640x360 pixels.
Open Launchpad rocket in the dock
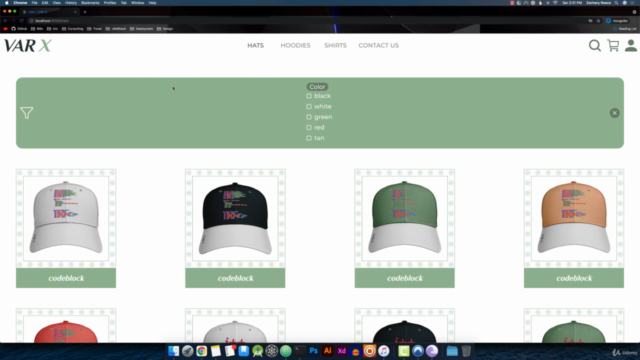(x=188, y=351)
